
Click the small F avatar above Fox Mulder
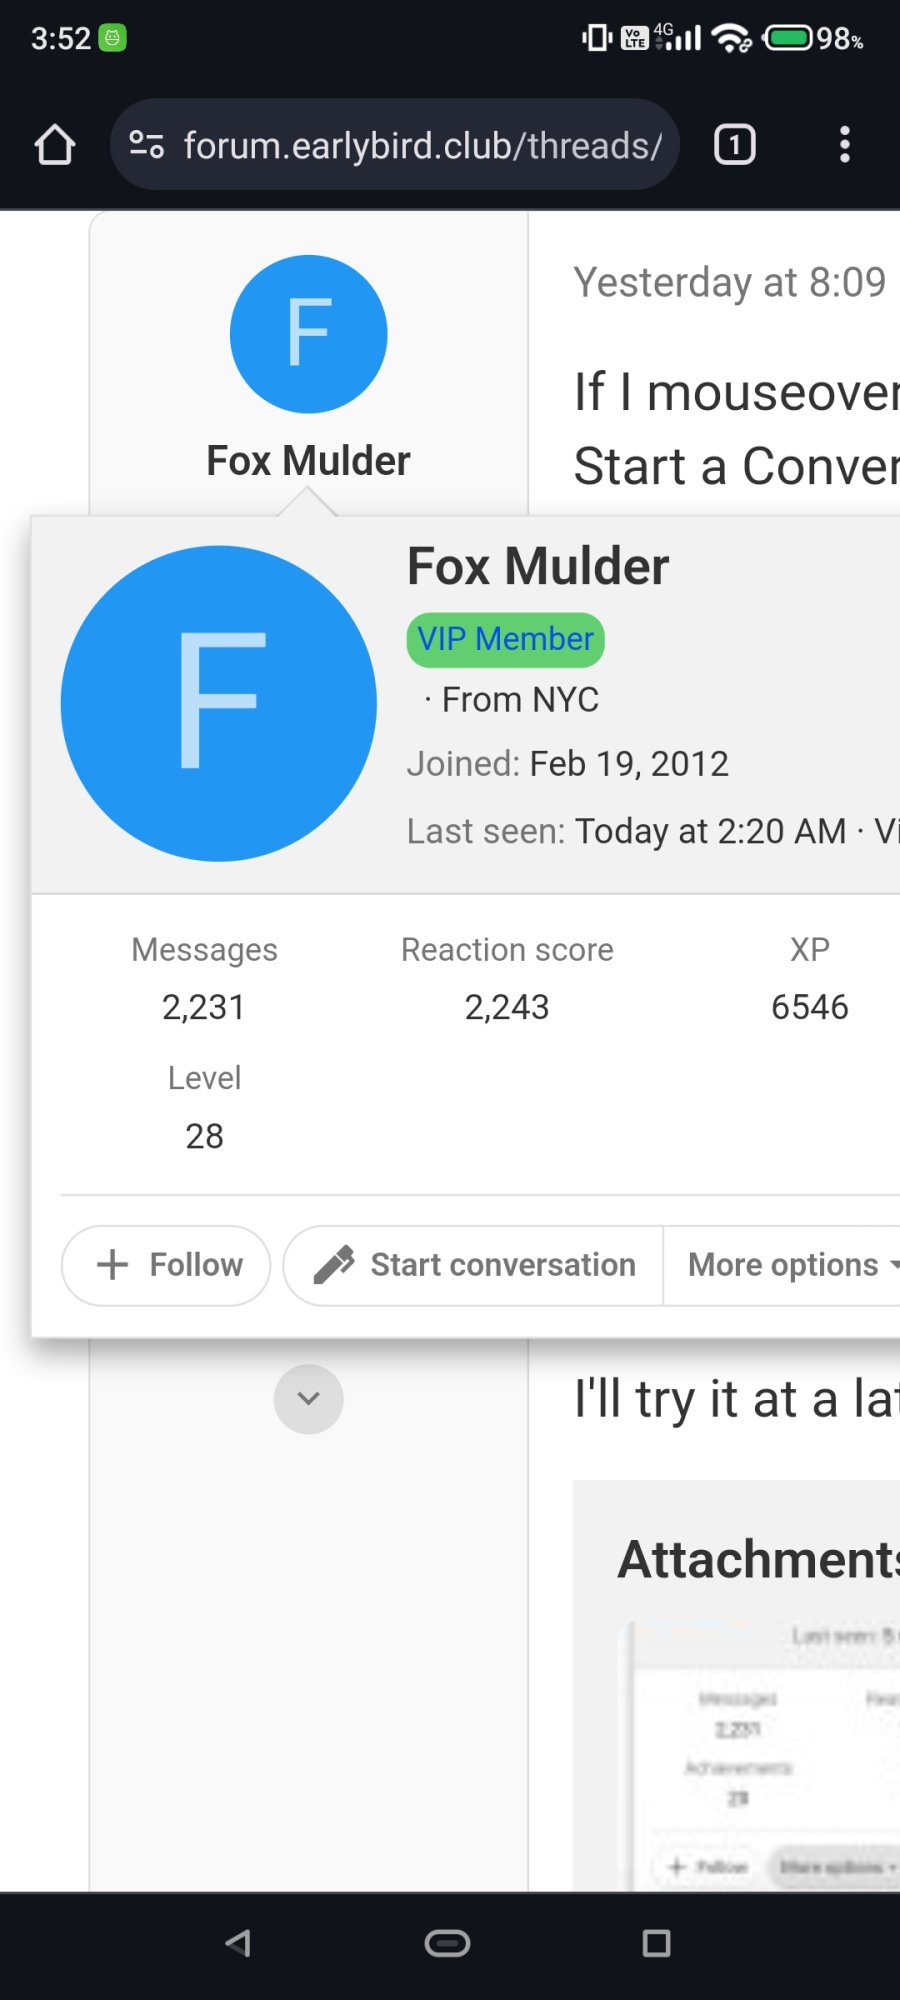309,334
